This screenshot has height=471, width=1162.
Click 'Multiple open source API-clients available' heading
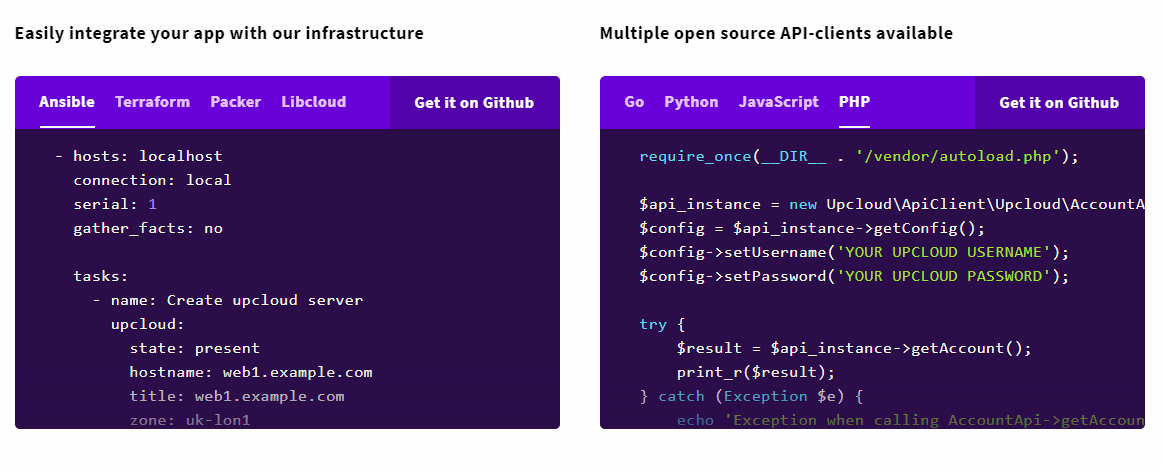(777, 33)
